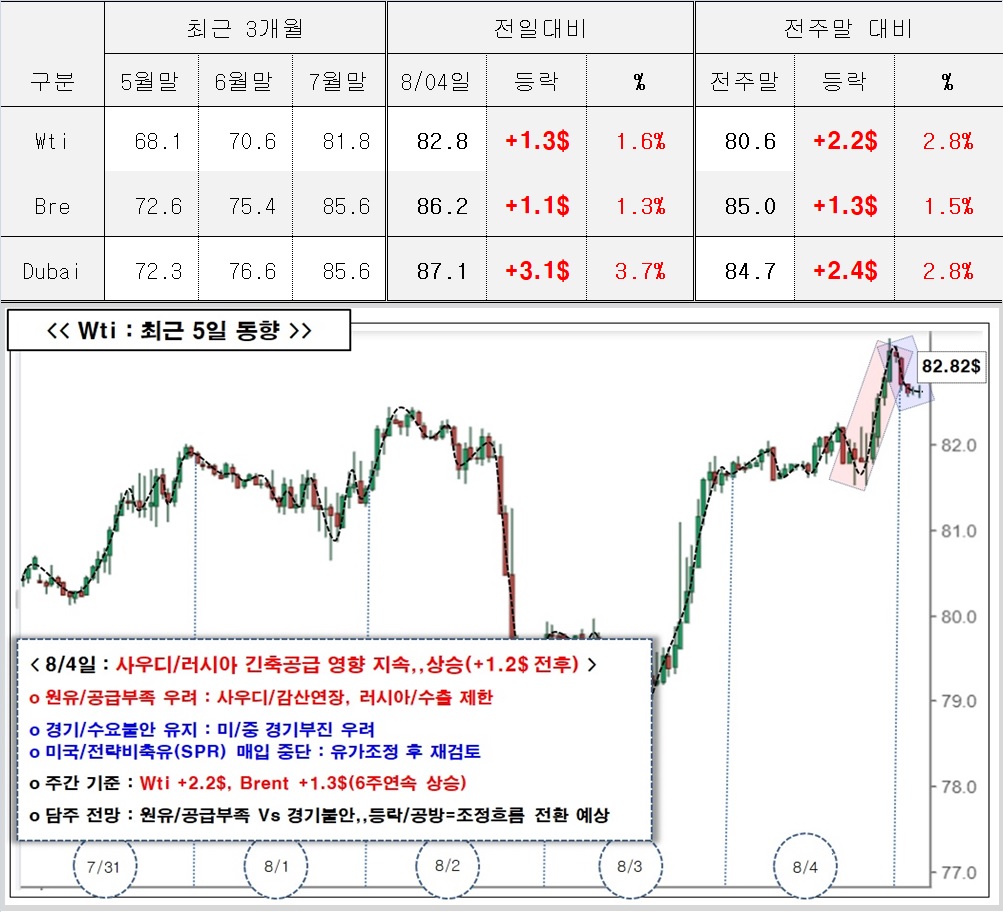The image size is (1003, 912).
Task: Select Dubai daily percent 3.7%
Action: pos(641,272)
